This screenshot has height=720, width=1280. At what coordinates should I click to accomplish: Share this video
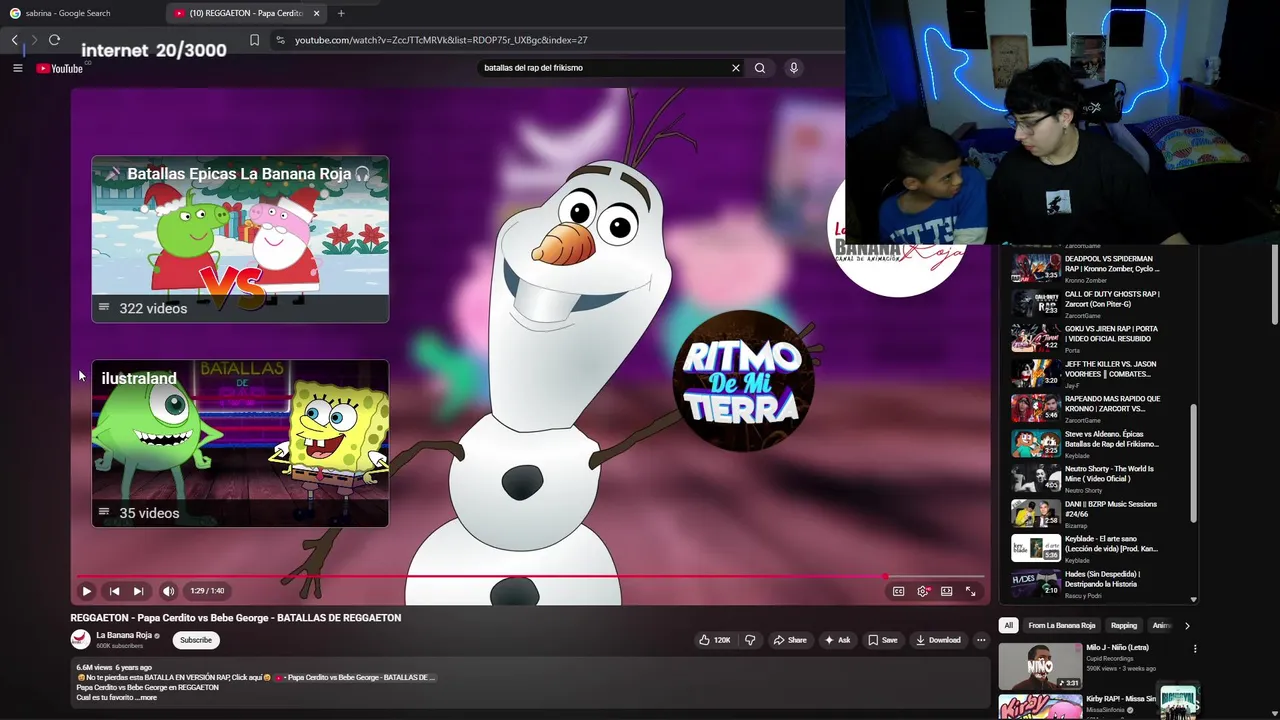click(790, 640)
